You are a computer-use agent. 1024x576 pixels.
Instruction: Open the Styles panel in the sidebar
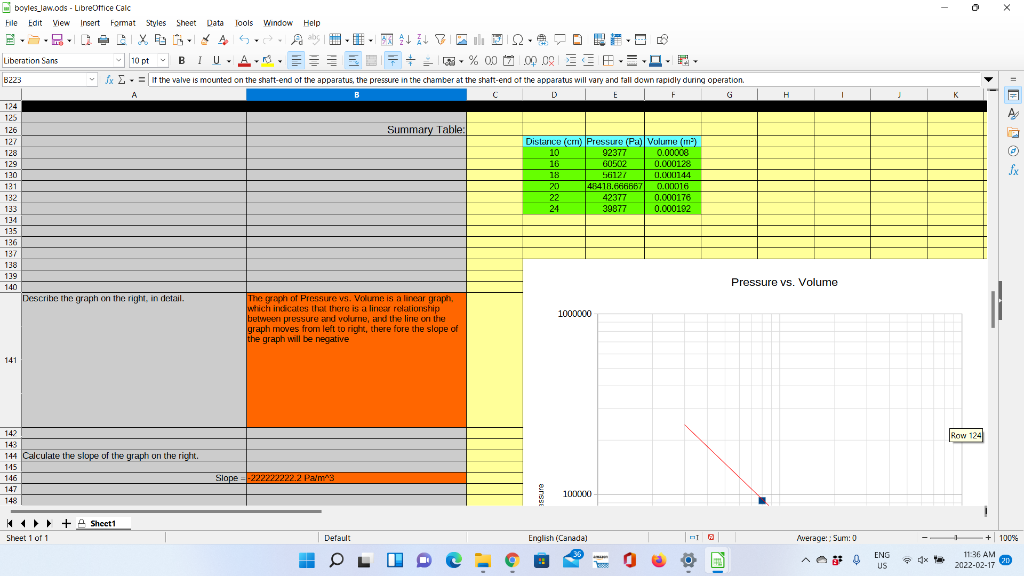[x=1013, y=114]
